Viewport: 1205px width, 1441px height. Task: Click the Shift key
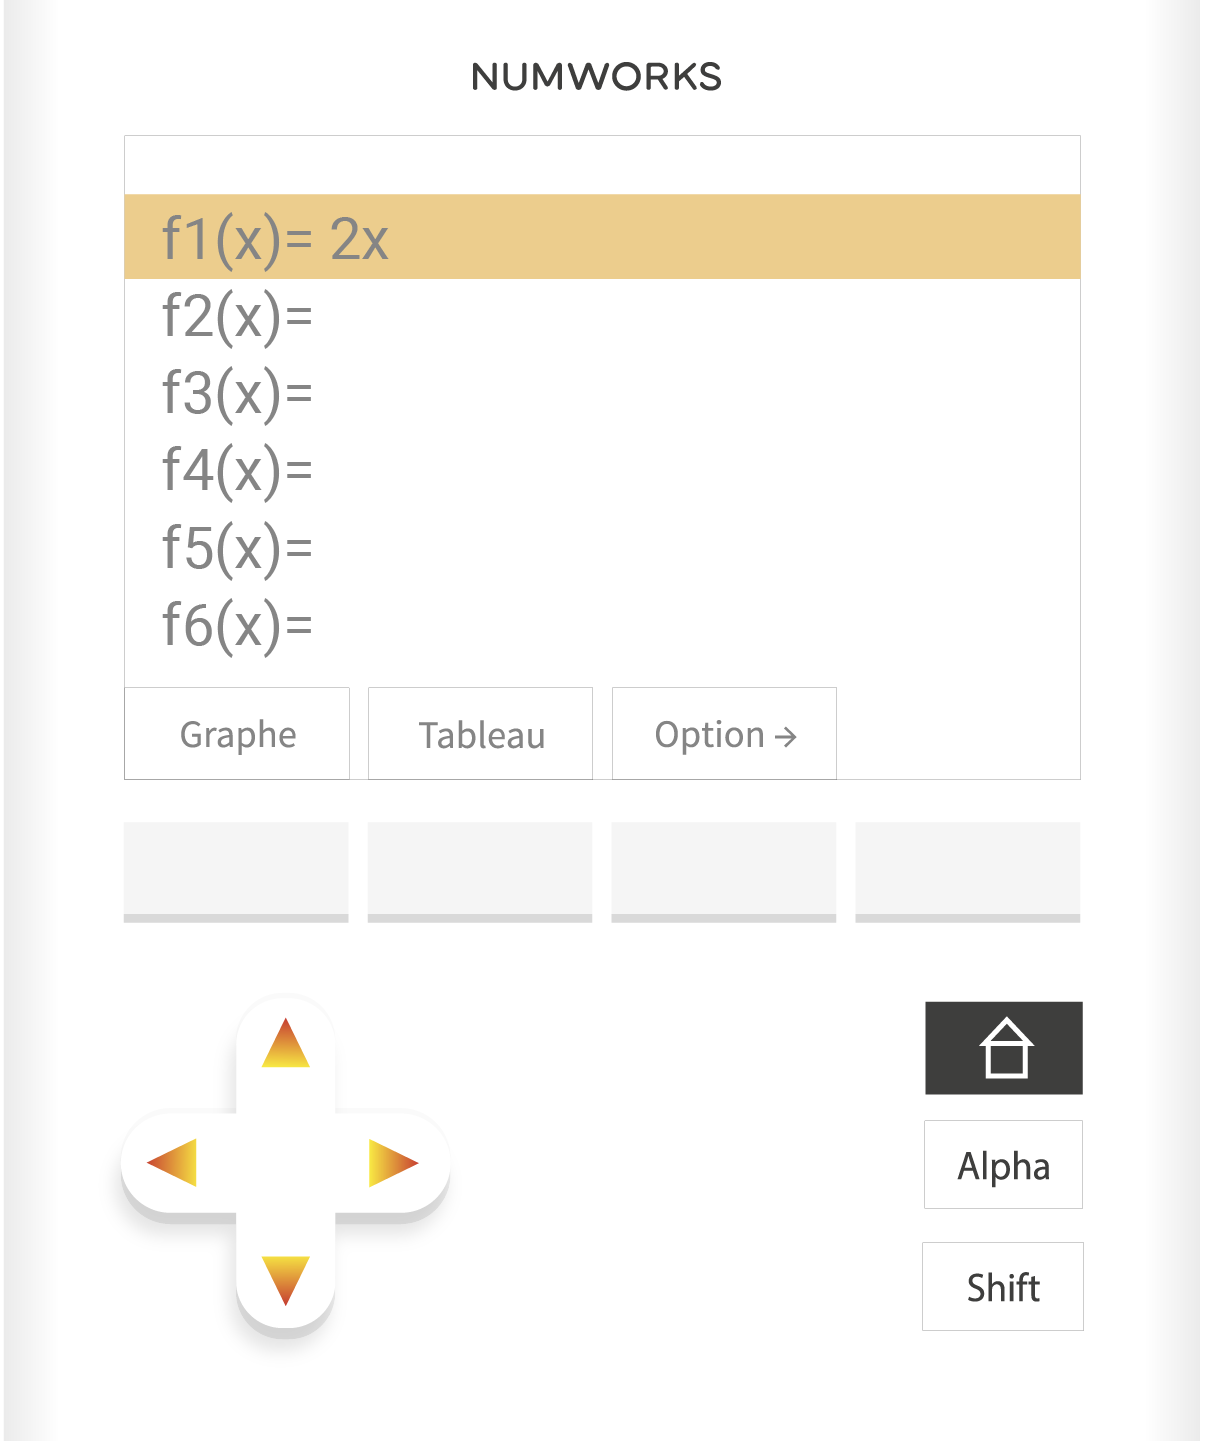(x=1003, y=1287)
